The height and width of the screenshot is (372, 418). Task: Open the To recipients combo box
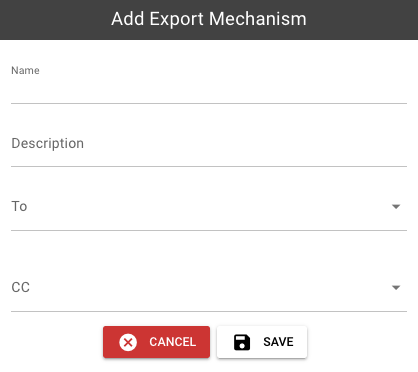209,207
